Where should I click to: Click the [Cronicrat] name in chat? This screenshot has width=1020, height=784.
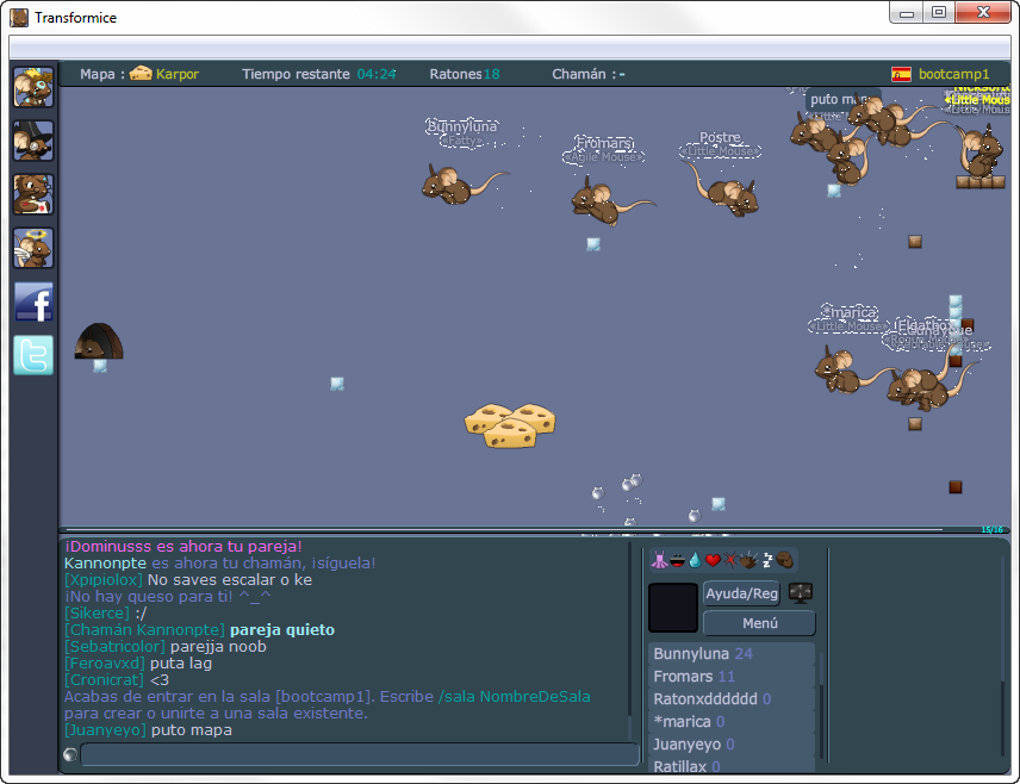[x=104, y=680]
